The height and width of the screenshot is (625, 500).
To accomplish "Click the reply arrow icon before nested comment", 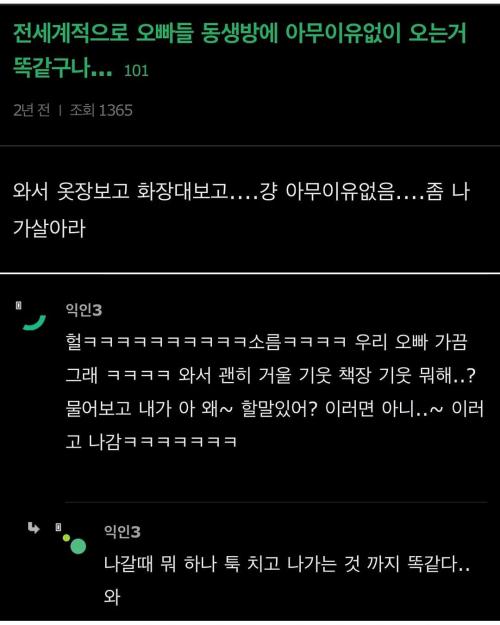I will [x=33, y=528].
